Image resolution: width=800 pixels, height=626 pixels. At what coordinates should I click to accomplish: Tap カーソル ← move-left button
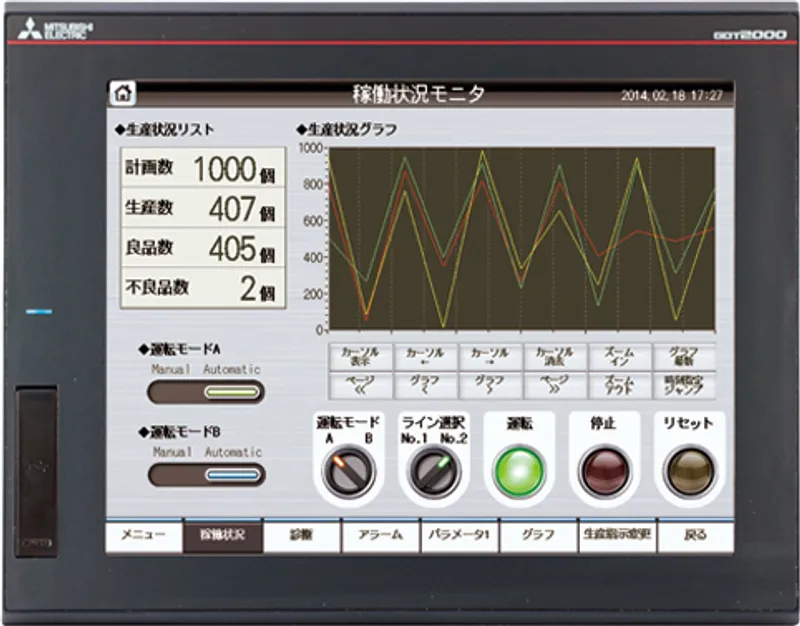[x=425, y=357]
